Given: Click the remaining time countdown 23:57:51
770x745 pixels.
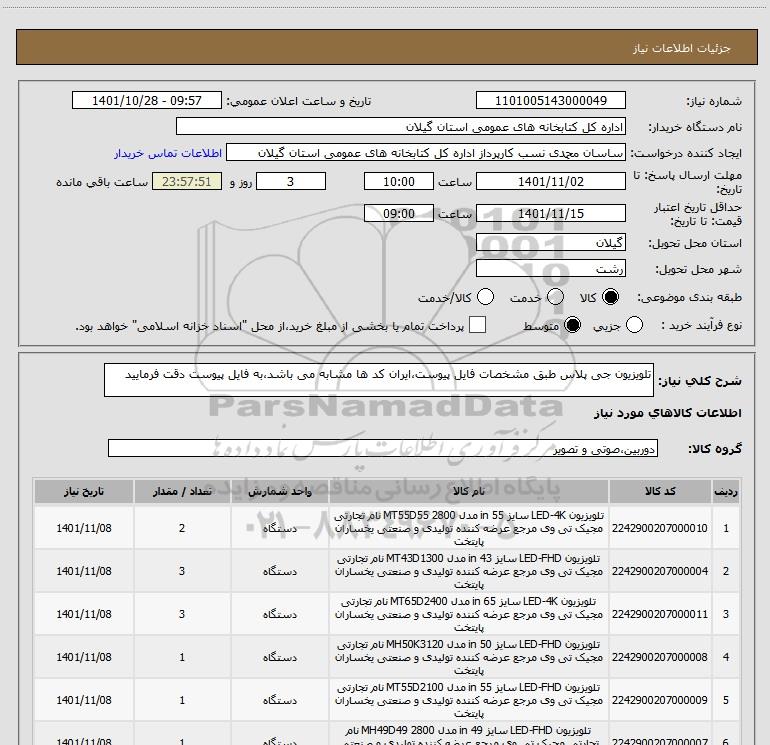Looking at the screenshot, I should click(187, 181).
